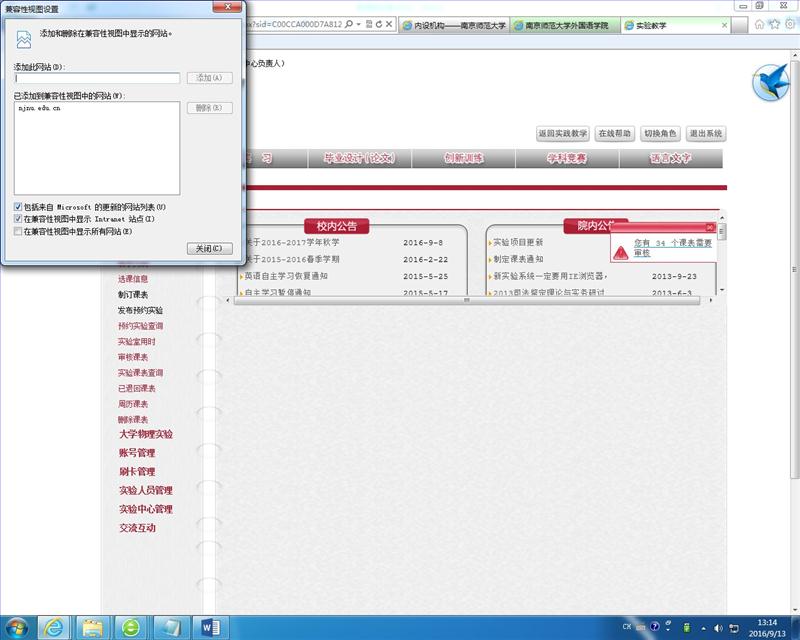Open the 学科竞赛 navigation menu
Image resolution: width=800 pixels, height=640 pixels.
(566, 158)
